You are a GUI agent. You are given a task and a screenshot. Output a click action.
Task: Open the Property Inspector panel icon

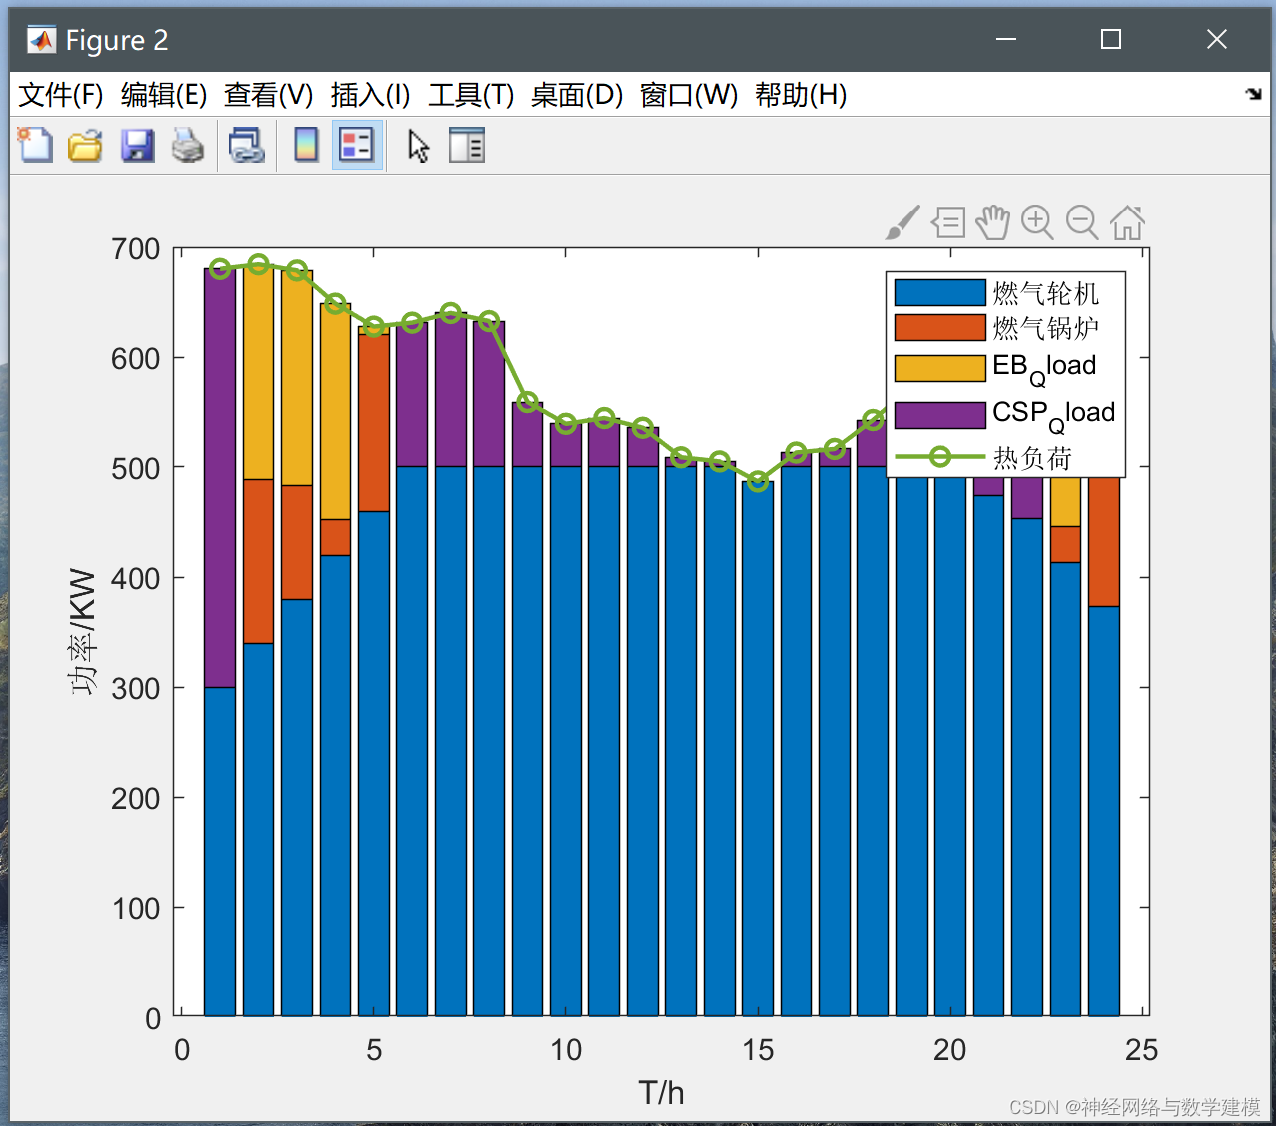pos(467,146)
